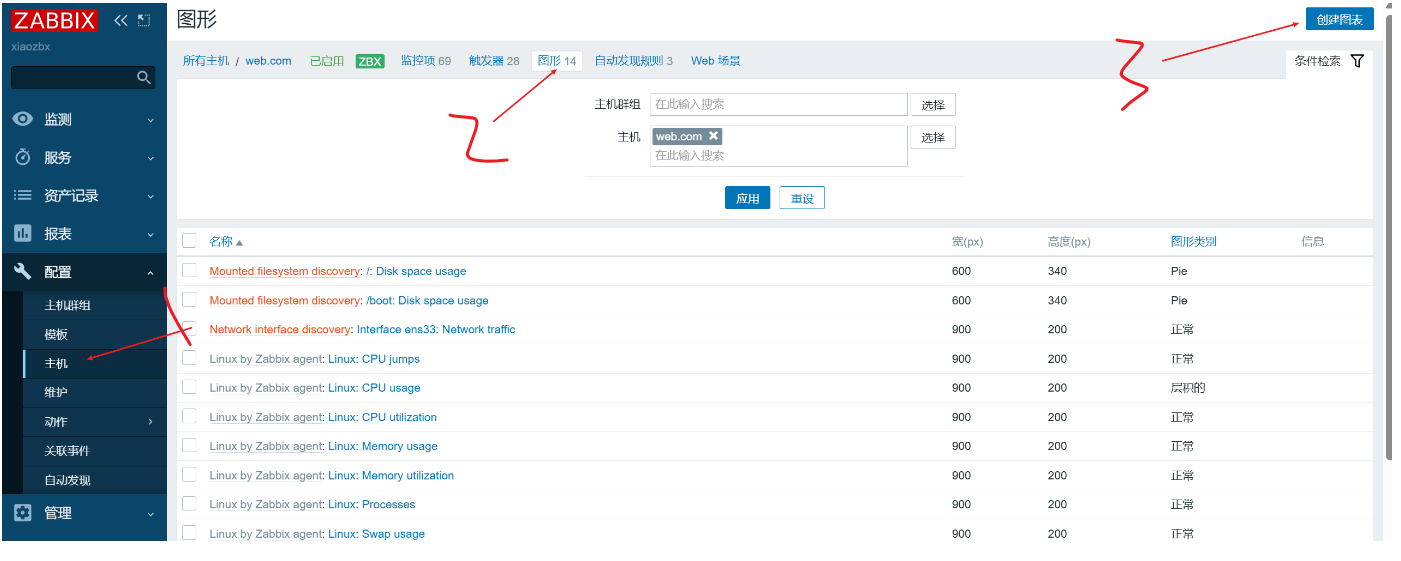1401x561 pixels.
Task: Check the 'Linux: Memory usage' row checkbox
Action: pyautogui.click(x=189, y=445)
